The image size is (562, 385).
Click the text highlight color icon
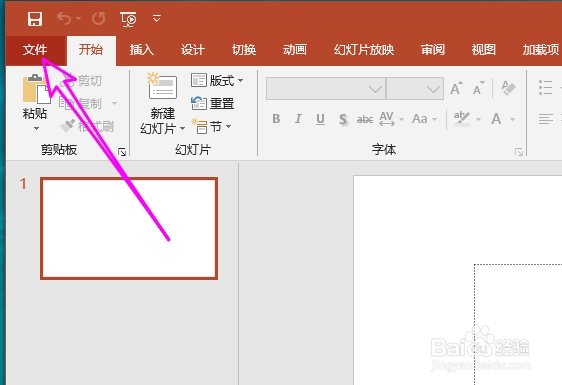point(462,119)
